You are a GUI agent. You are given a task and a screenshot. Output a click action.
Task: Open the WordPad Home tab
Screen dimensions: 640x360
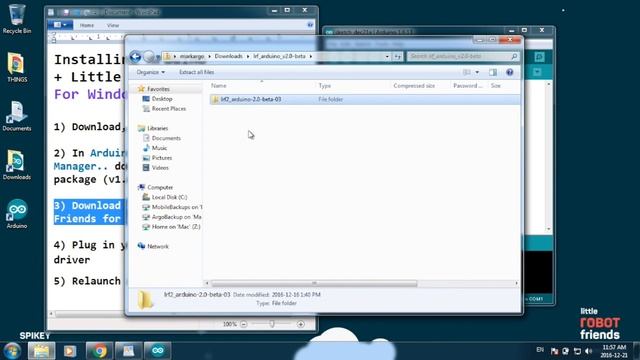[x=87, y=25]
